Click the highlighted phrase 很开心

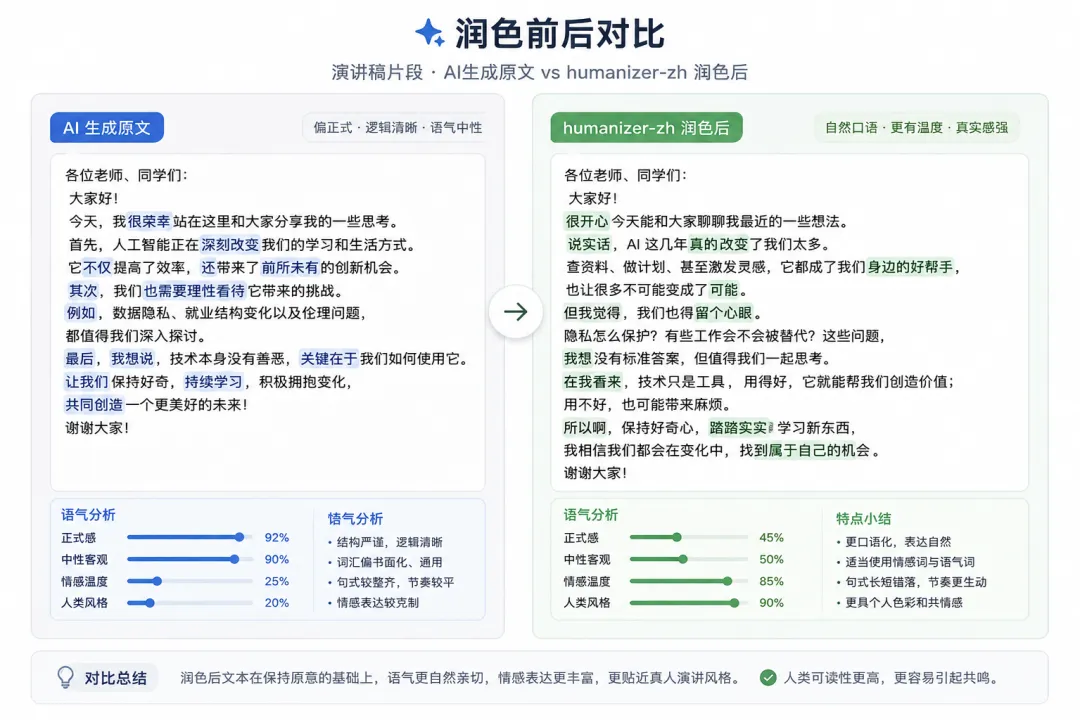point(587,221)
